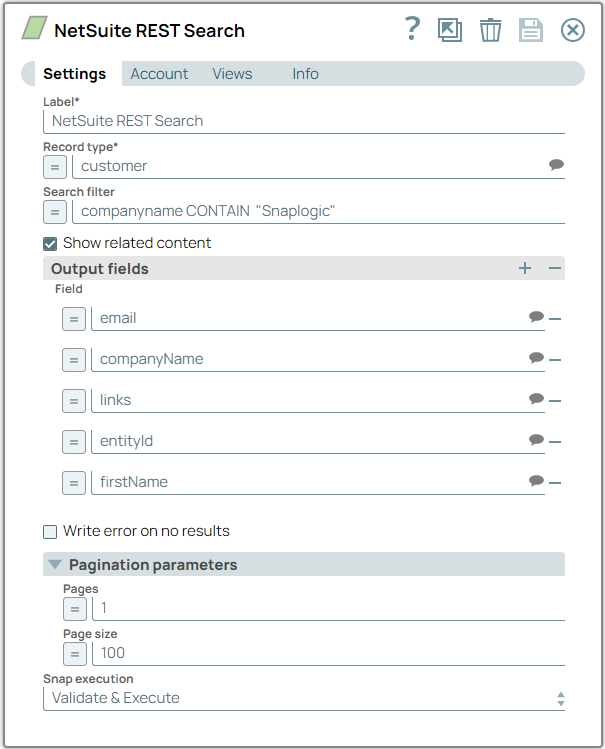This screenshot has width=605, height=749.
Task: Switch to the Settings tab
Action: [74, 74]
